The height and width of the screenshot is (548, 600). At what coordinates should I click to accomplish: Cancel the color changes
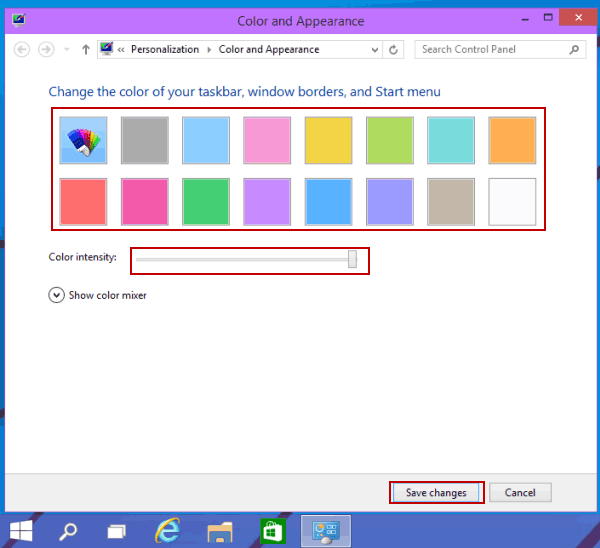tap(520, 493)
